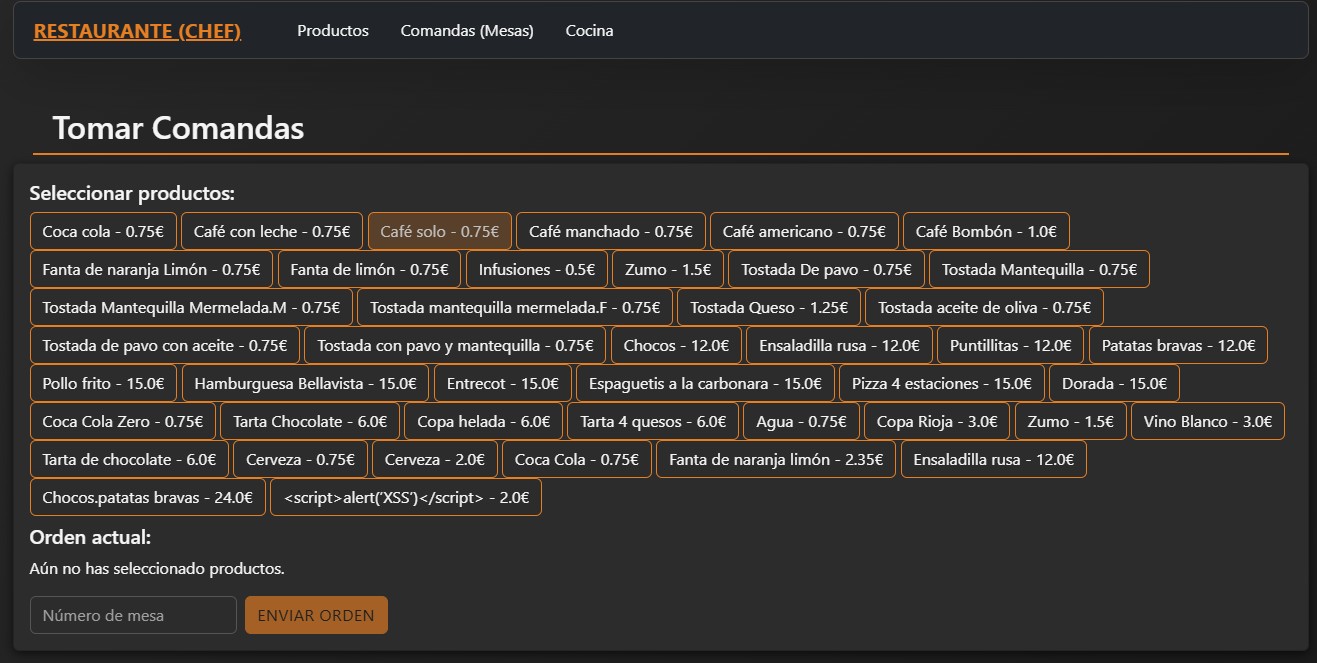Choose Pizza 4 estaciones

[x=942, y=383]
